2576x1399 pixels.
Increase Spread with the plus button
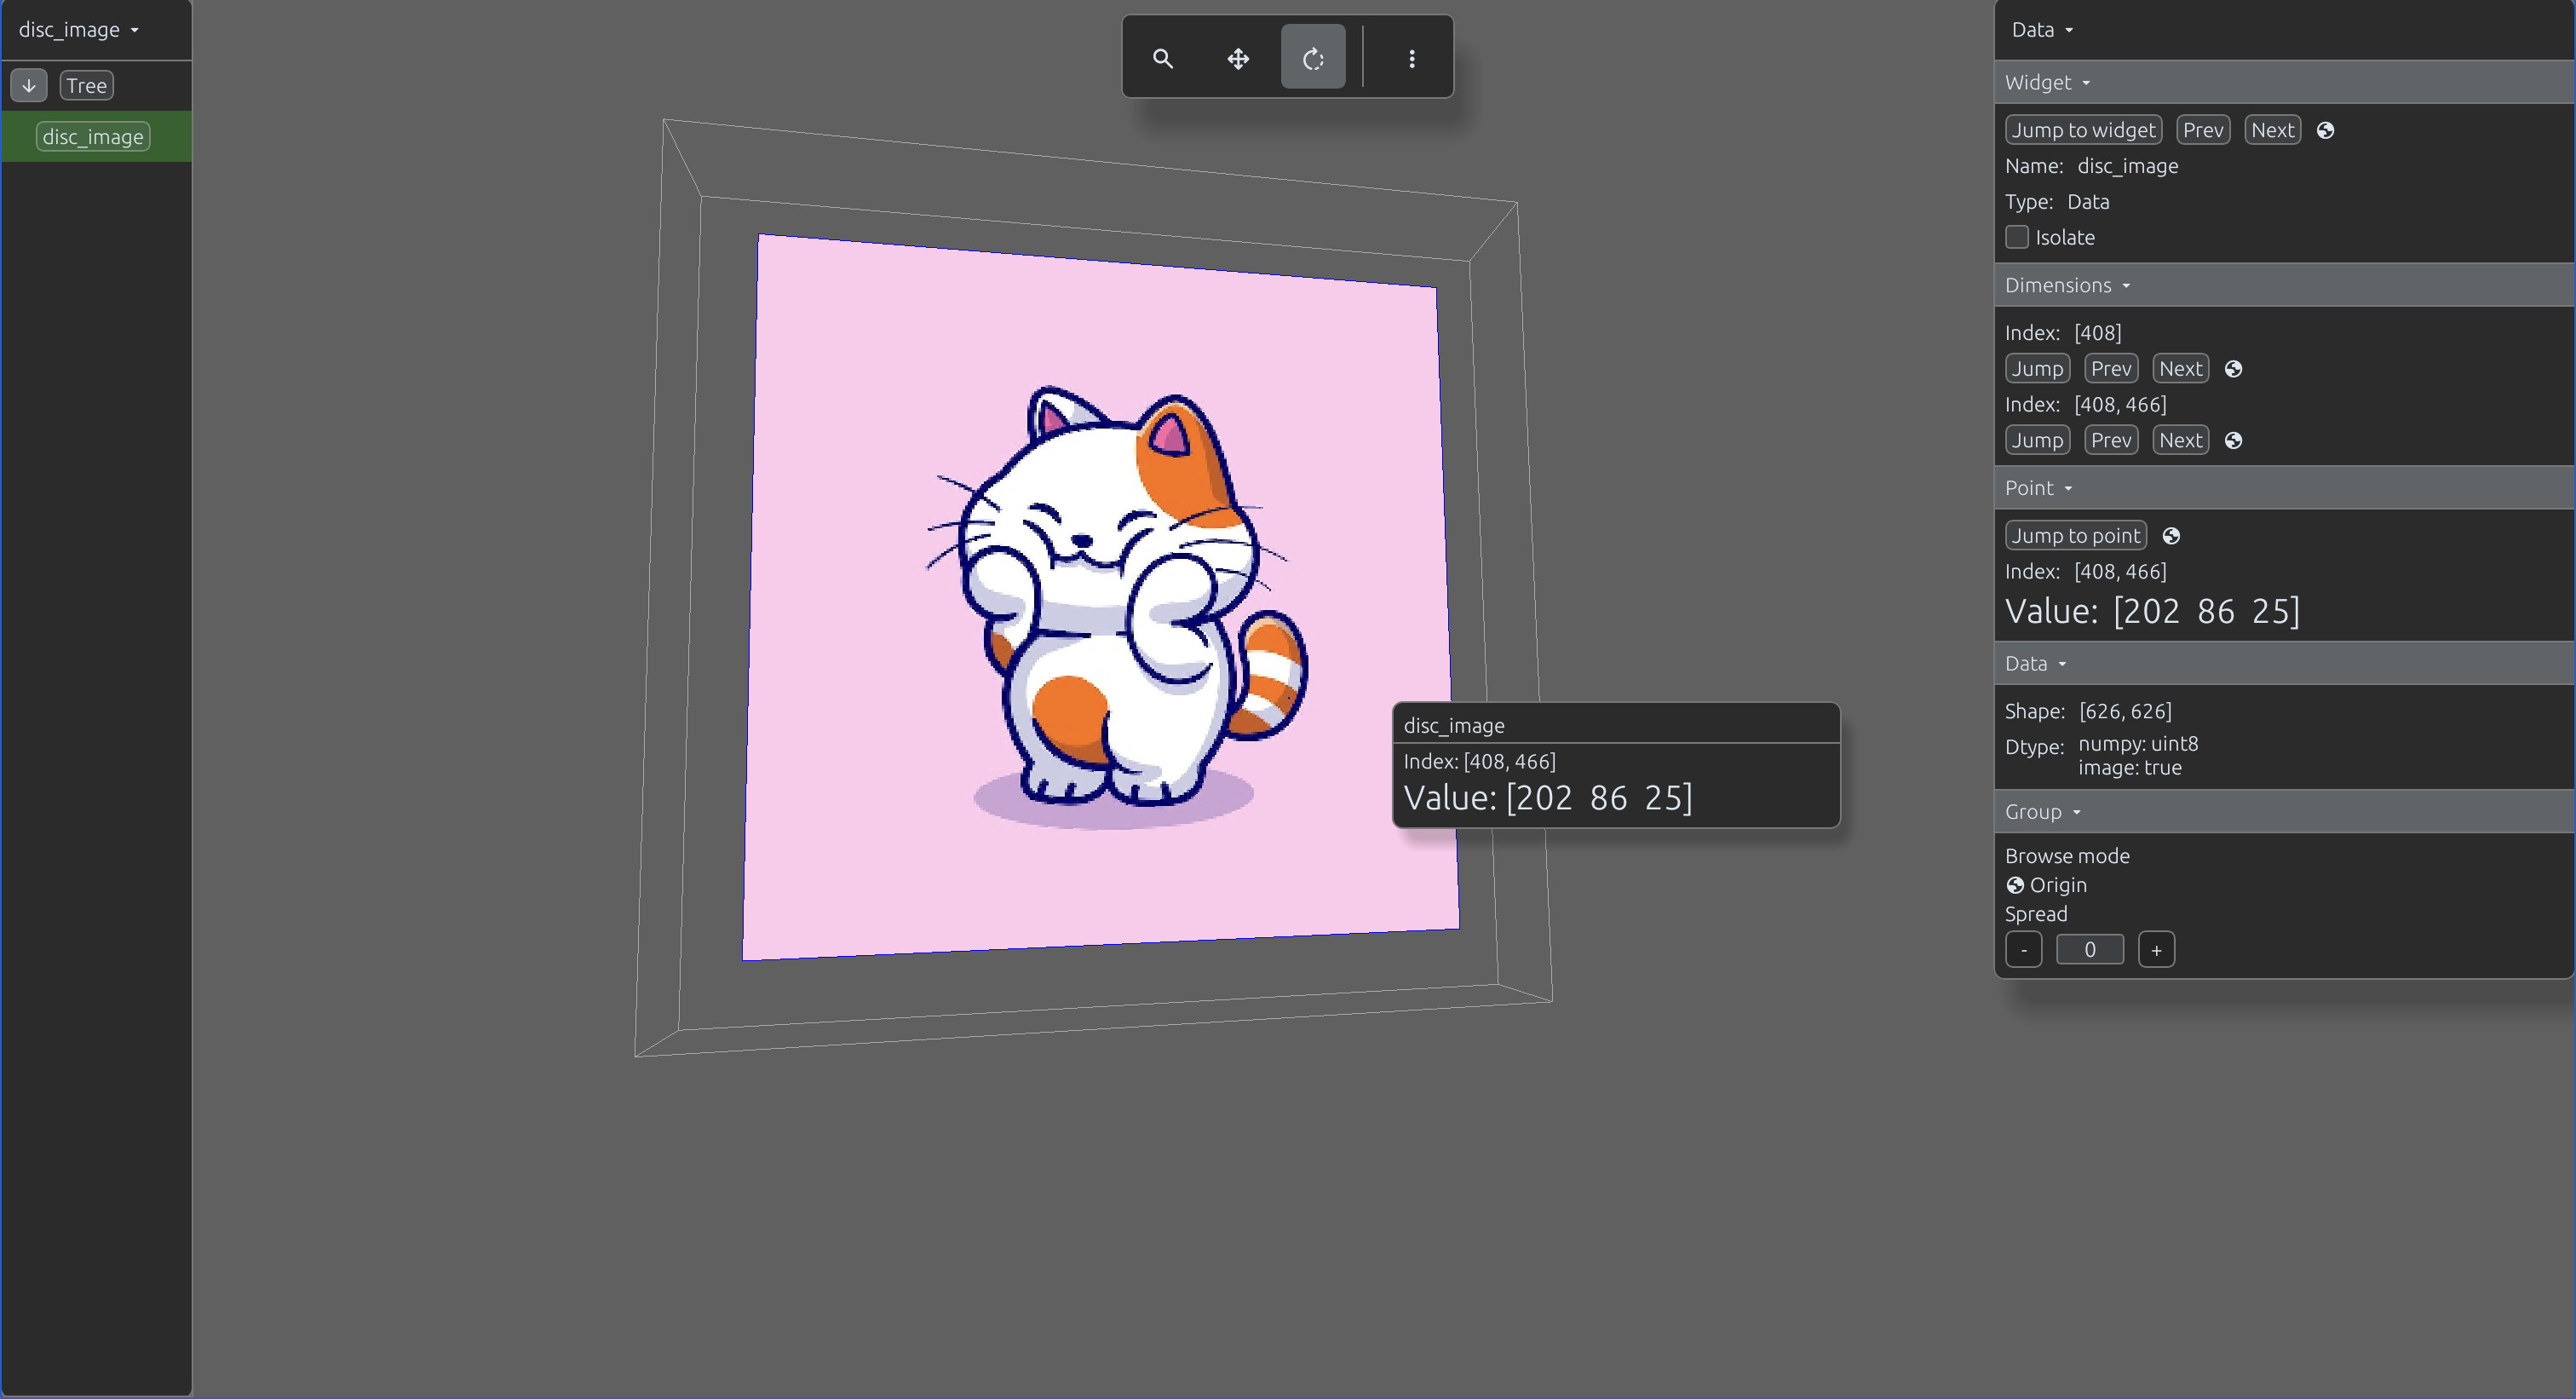coord(2156,950)
